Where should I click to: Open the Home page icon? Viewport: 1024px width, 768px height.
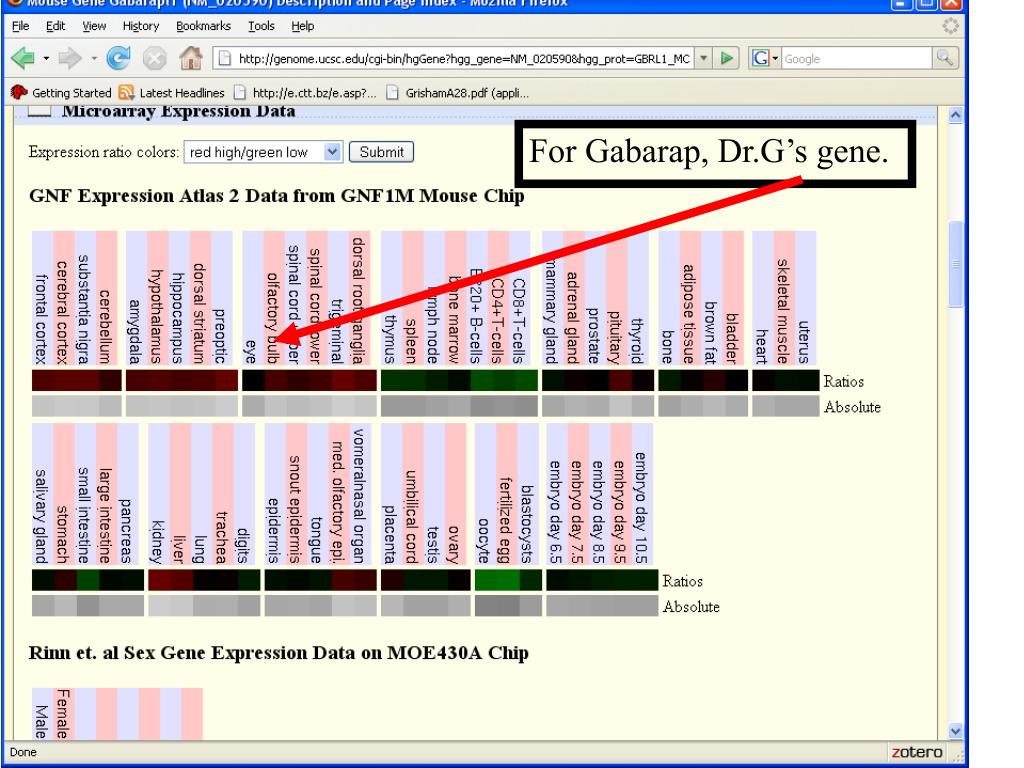tap(191, 58)
